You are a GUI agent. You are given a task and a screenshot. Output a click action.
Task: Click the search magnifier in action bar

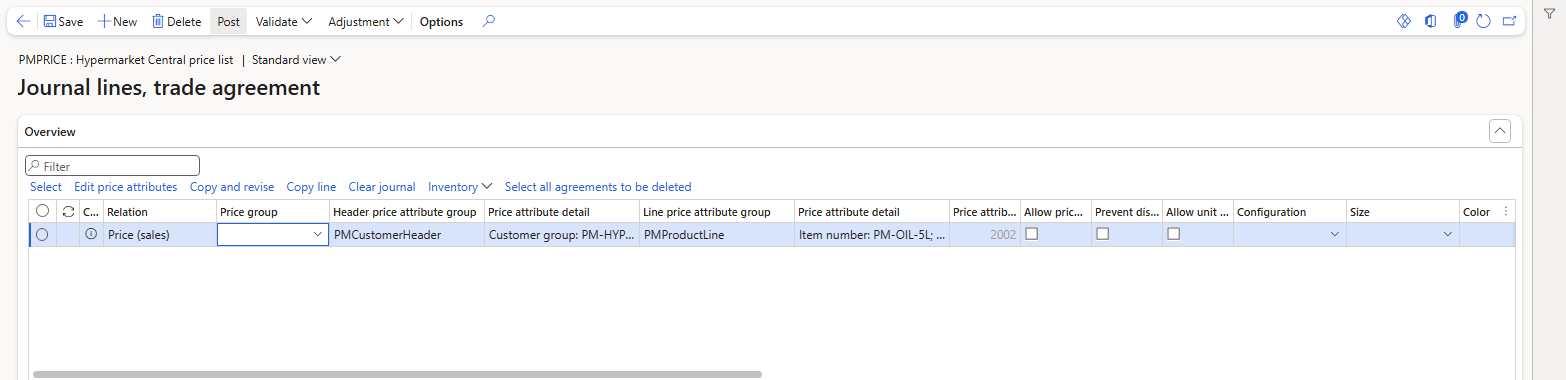point(489,21)
